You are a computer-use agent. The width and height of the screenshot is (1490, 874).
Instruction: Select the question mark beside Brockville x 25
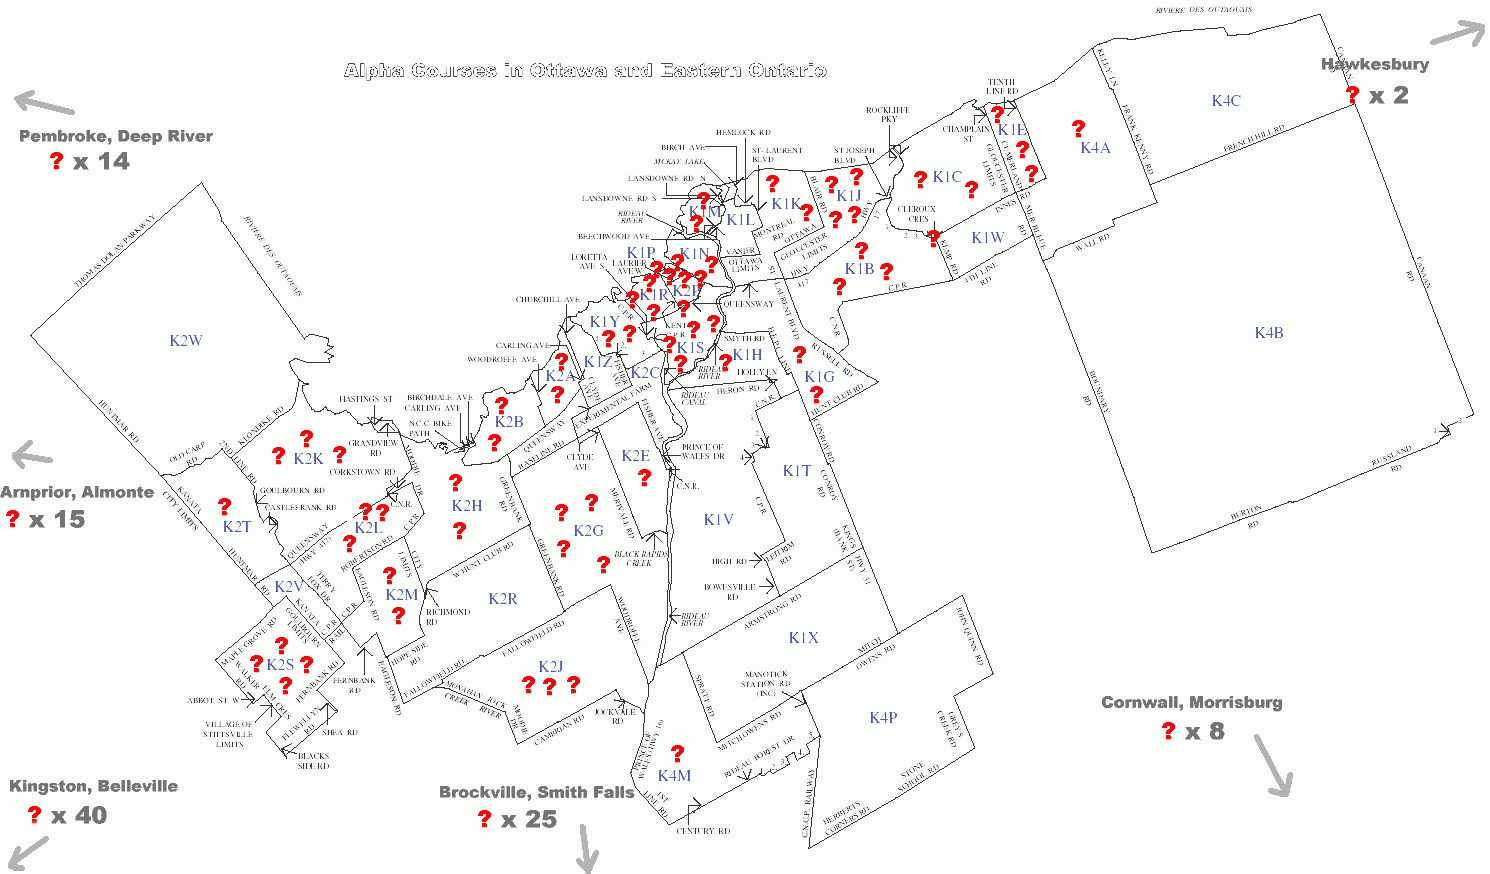click(x=484, y=818)
